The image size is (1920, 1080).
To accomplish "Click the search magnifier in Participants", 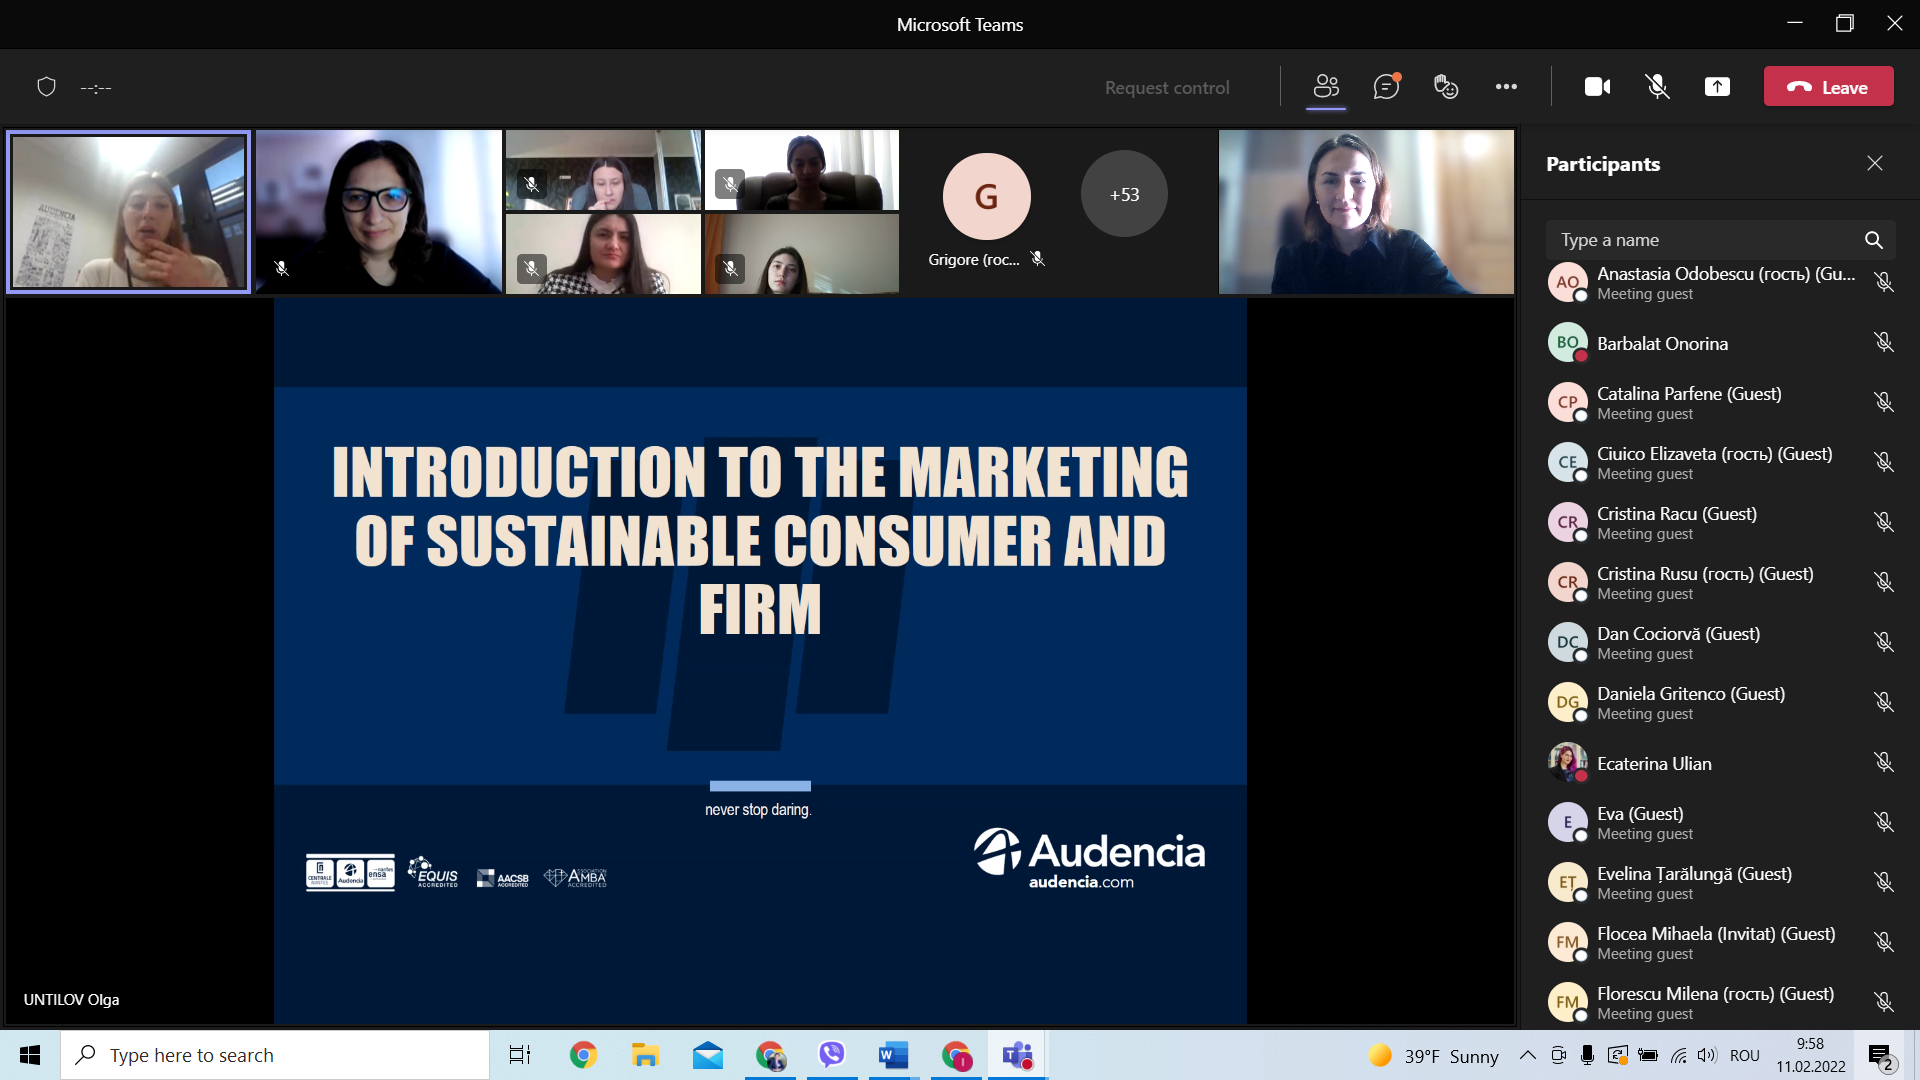I will pyautogui.click(x=1873, y=240).
